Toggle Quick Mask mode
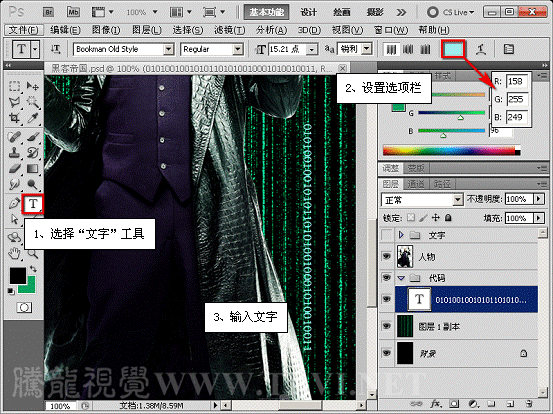This screenshot has height=414, width=553. pyautogui.click(x=24, y=308)
